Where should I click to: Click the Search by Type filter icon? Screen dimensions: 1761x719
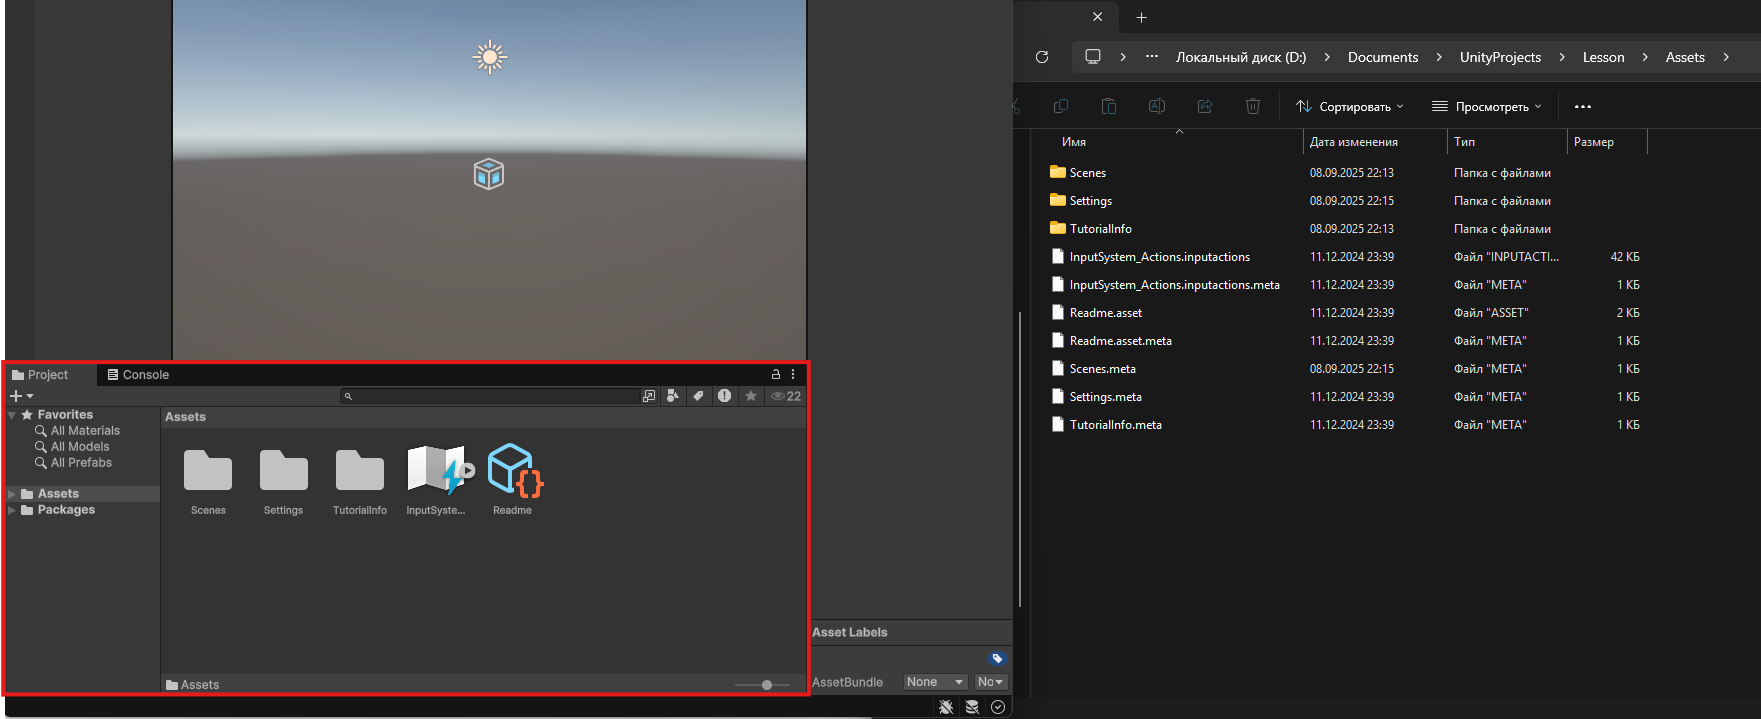673,396
